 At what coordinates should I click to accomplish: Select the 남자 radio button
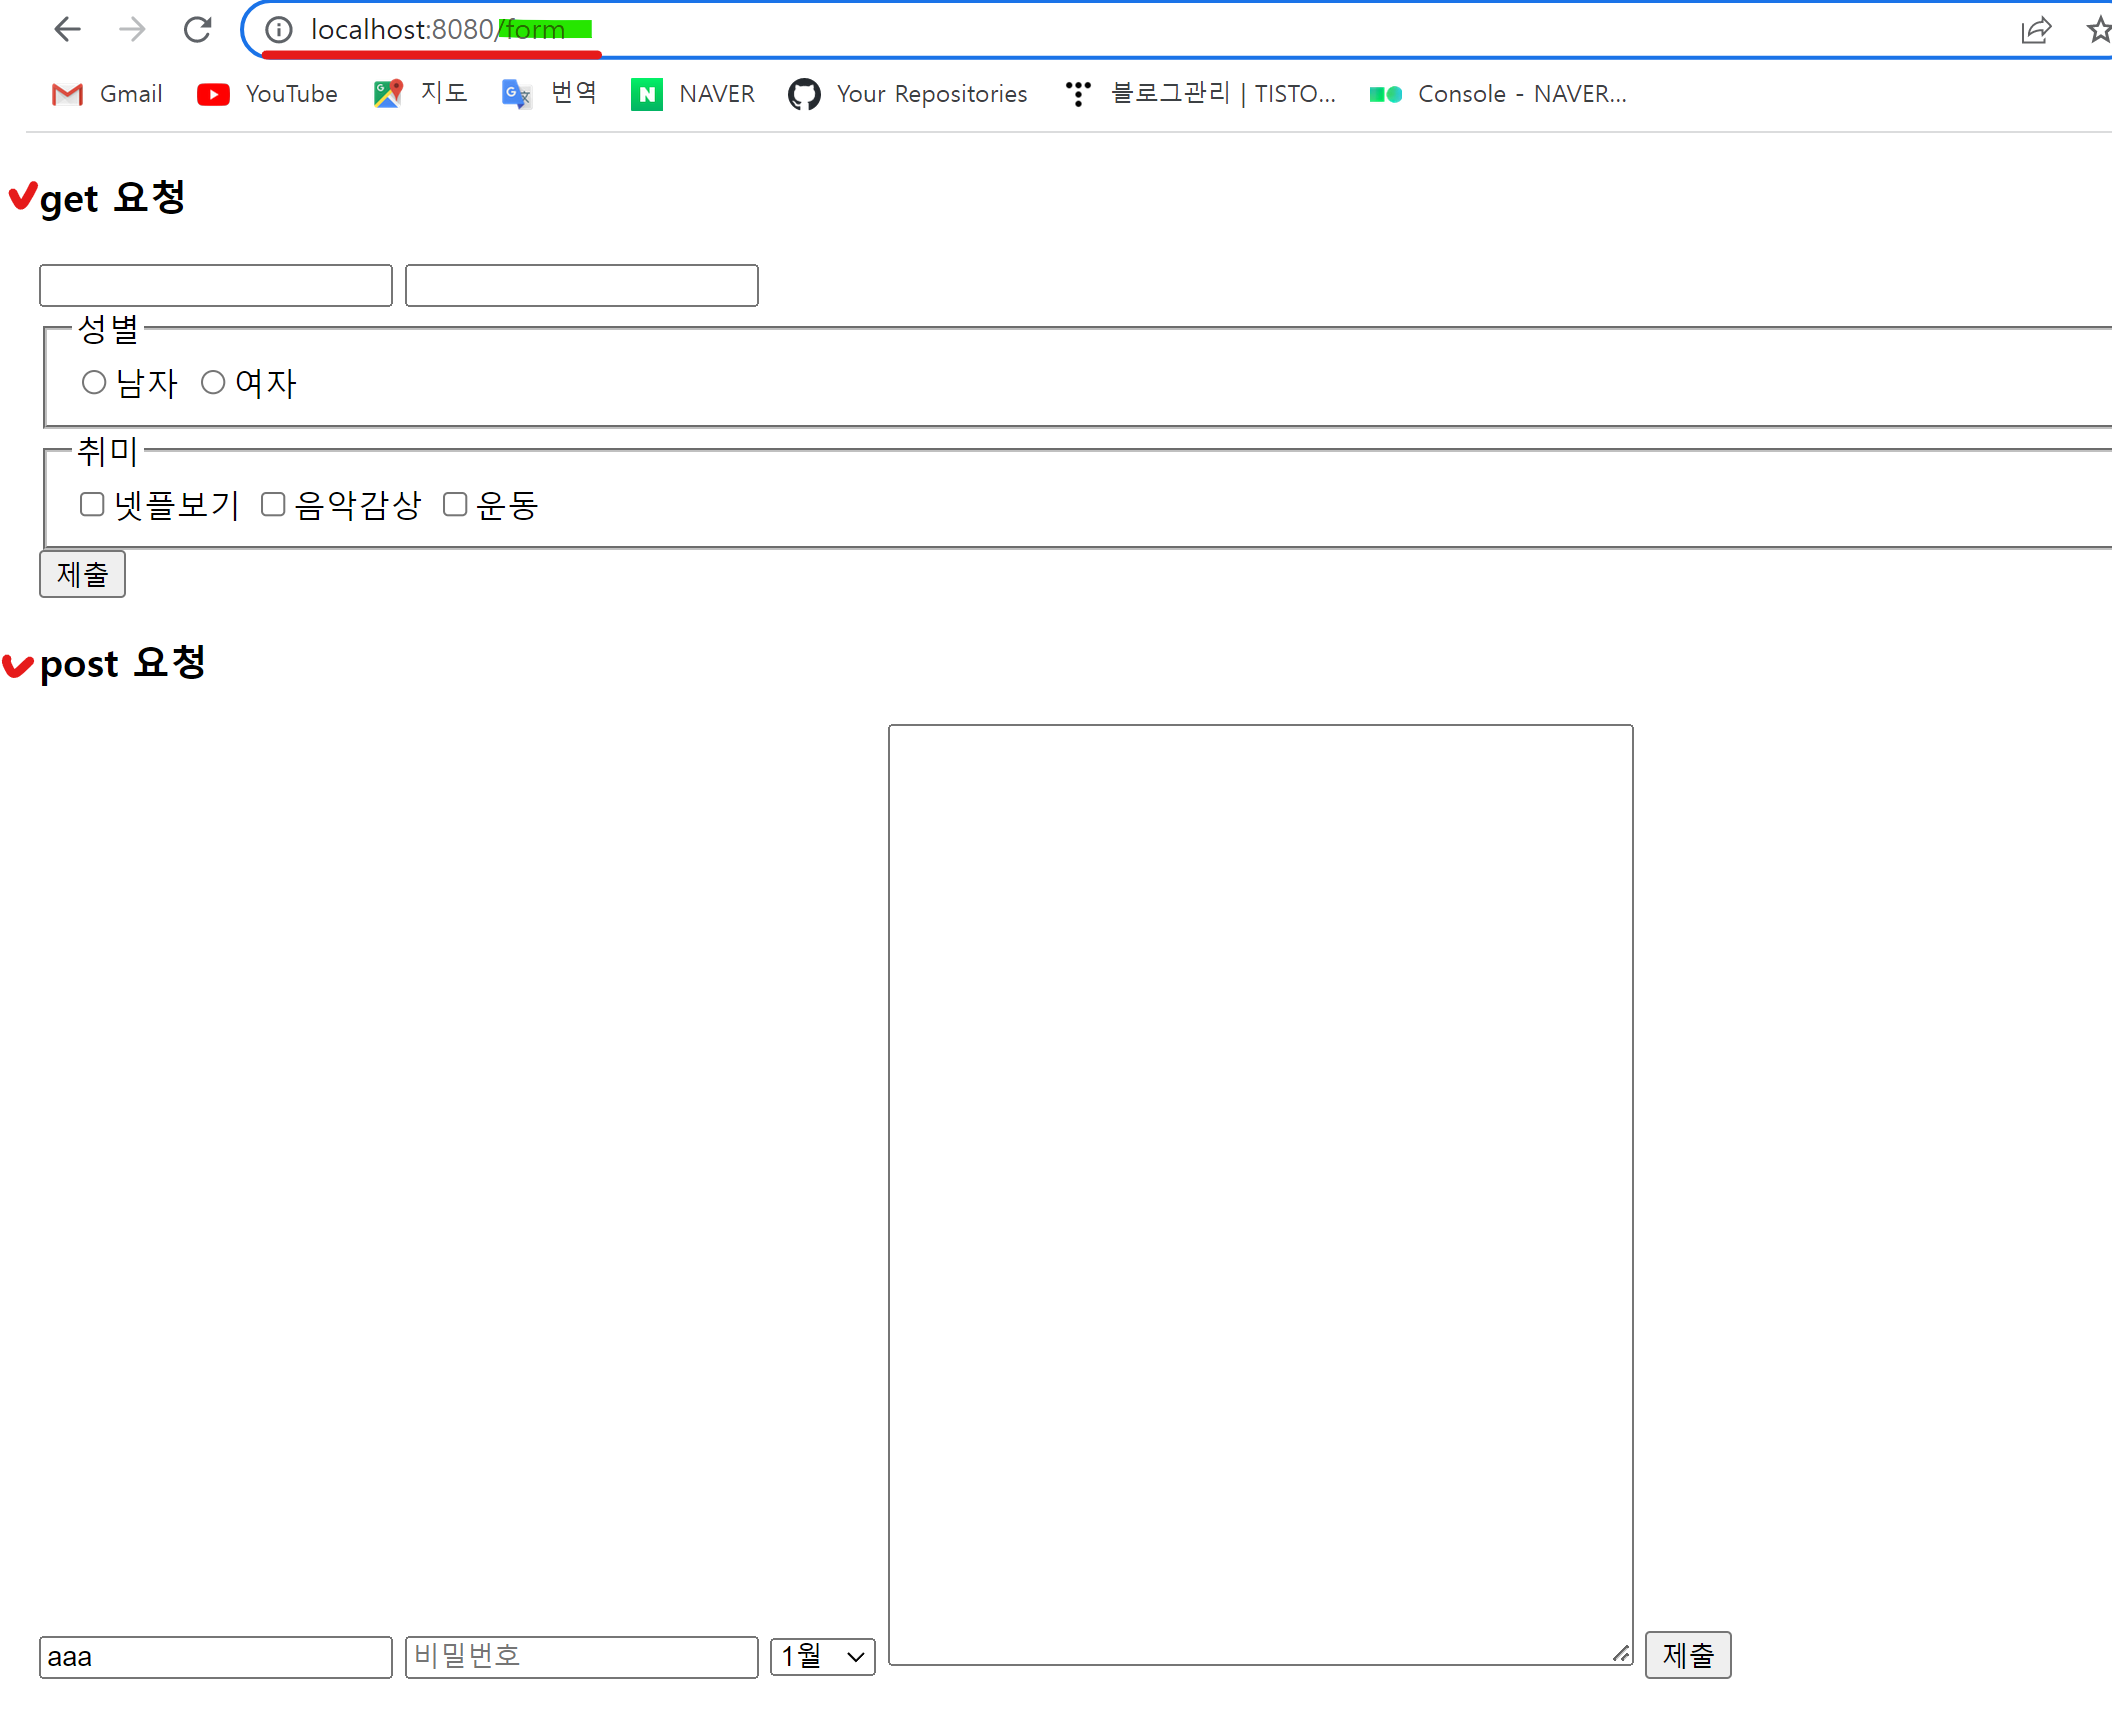tap(94, 383)
